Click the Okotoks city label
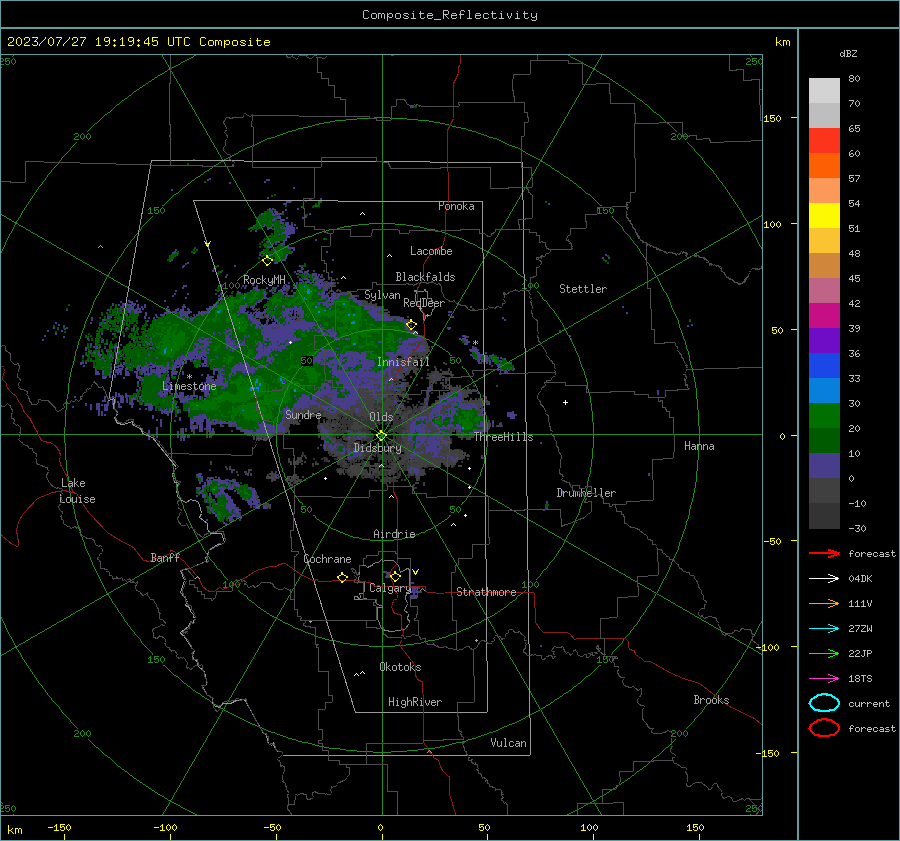The width and height of the screenshot is (900, 841). coord(400,667)
